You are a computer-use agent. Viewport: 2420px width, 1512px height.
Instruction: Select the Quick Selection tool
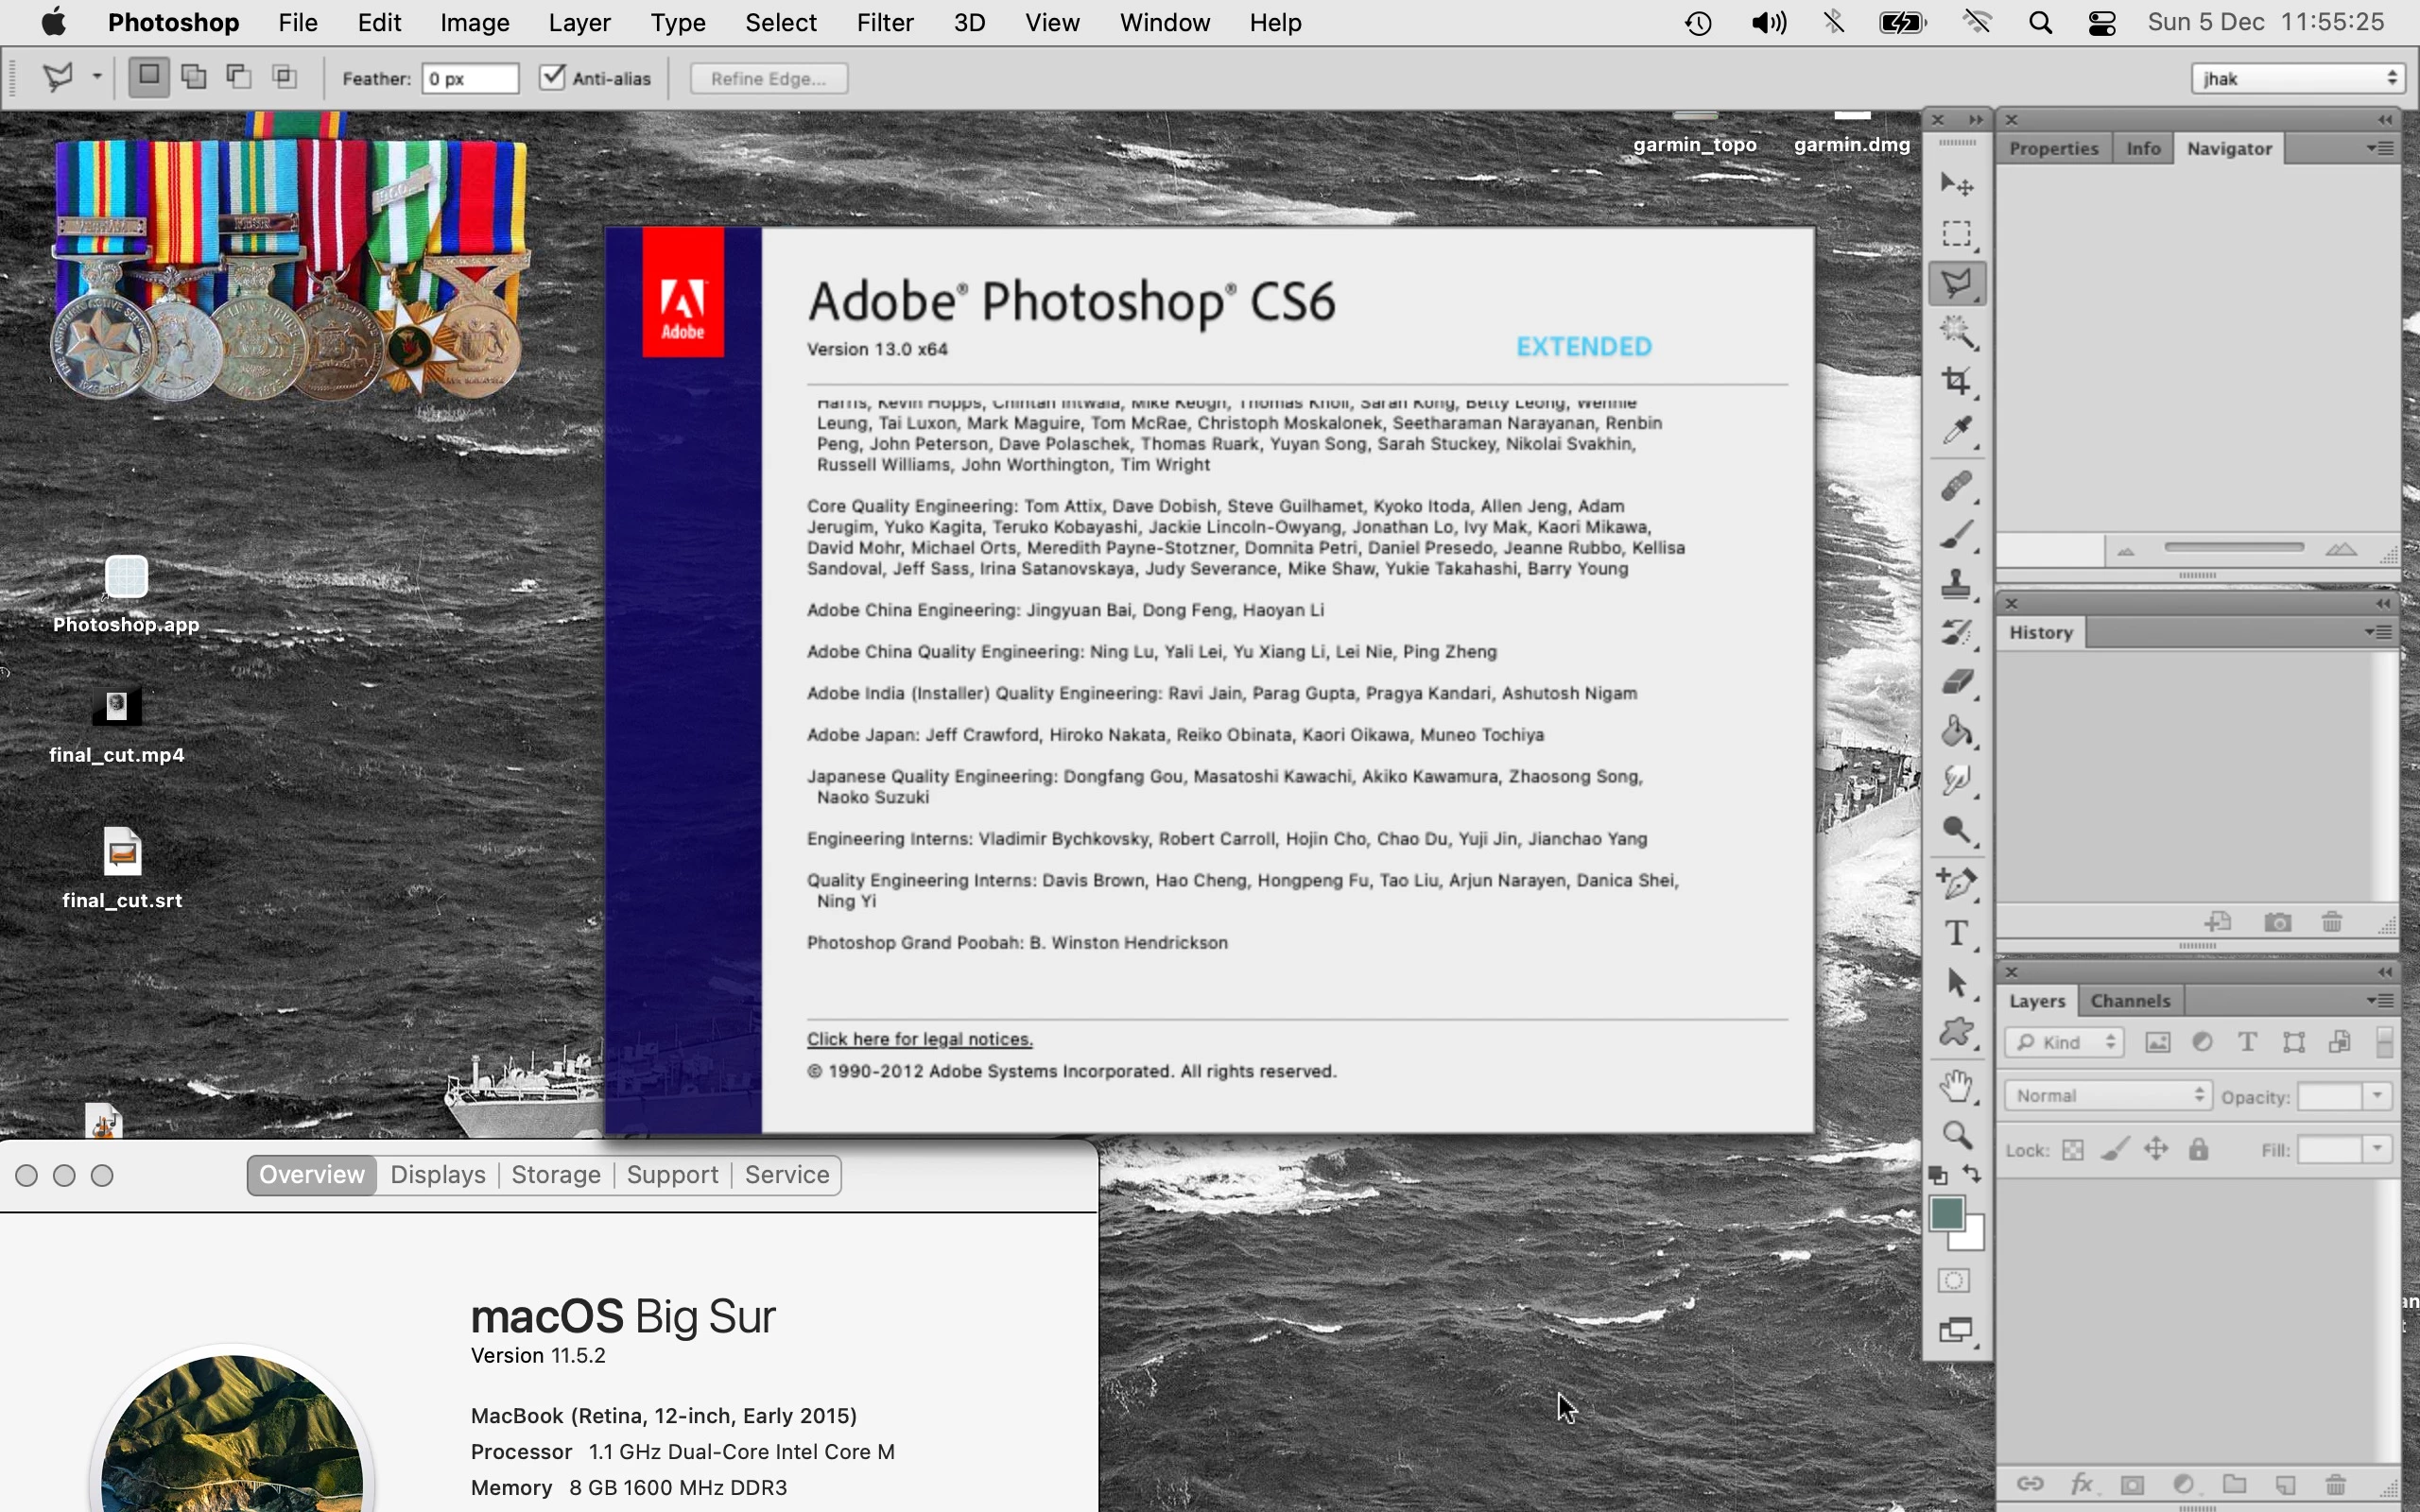(x=1956, y=332)
